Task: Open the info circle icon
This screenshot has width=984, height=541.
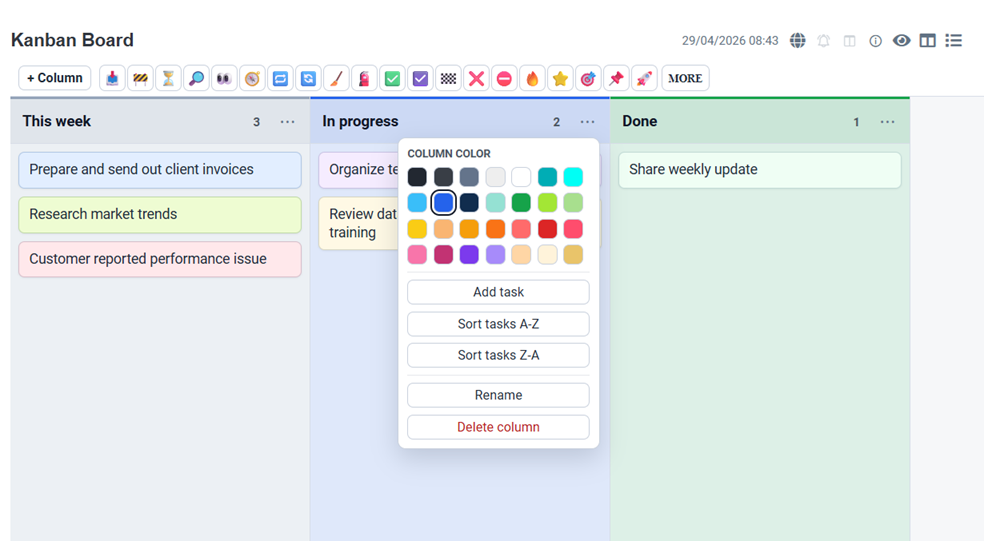Action: tap(875, 41)
